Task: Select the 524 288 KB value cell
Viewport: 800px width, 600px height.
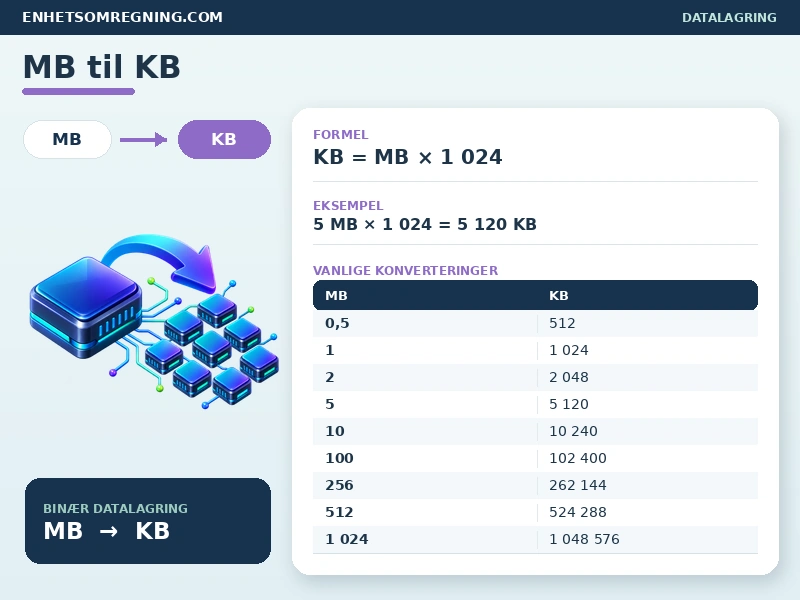Action: 648,513
